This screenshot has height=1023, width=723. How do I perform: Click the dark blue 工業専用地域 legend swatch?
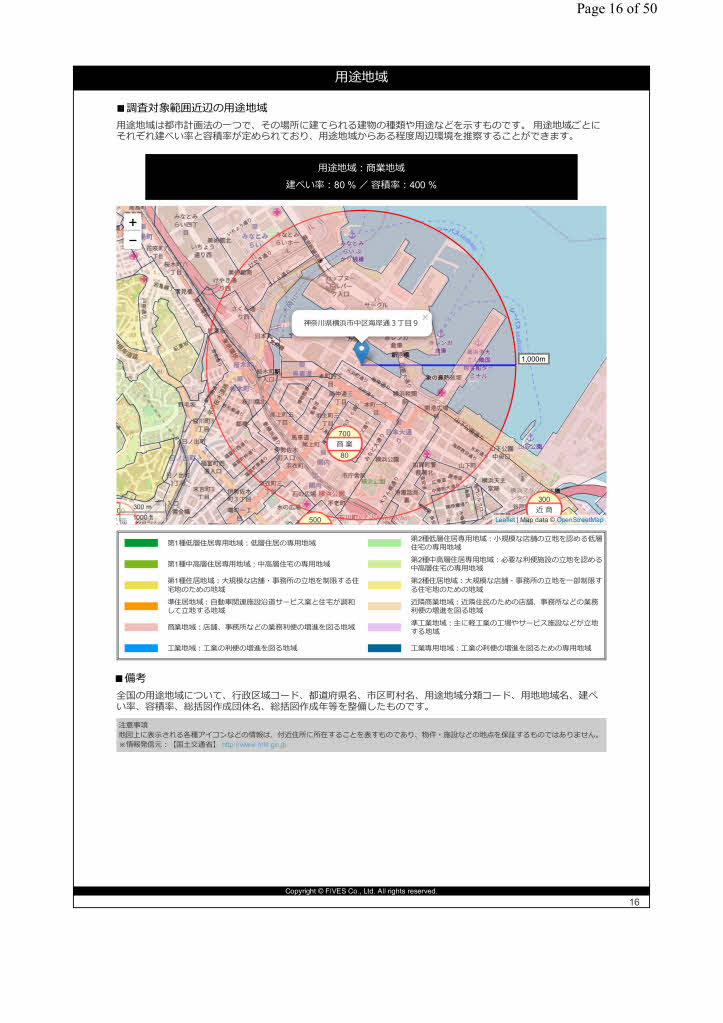(x=385, y=648)
